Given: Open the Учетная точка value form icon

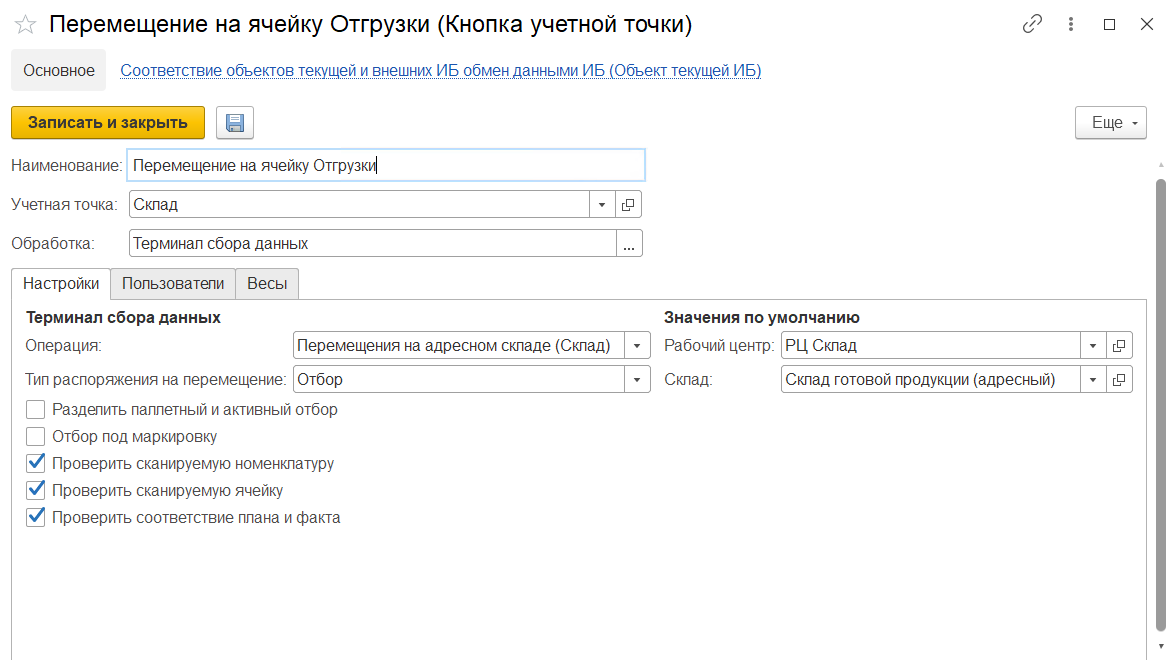Looking at the screenshot, I should coord(628,205).
